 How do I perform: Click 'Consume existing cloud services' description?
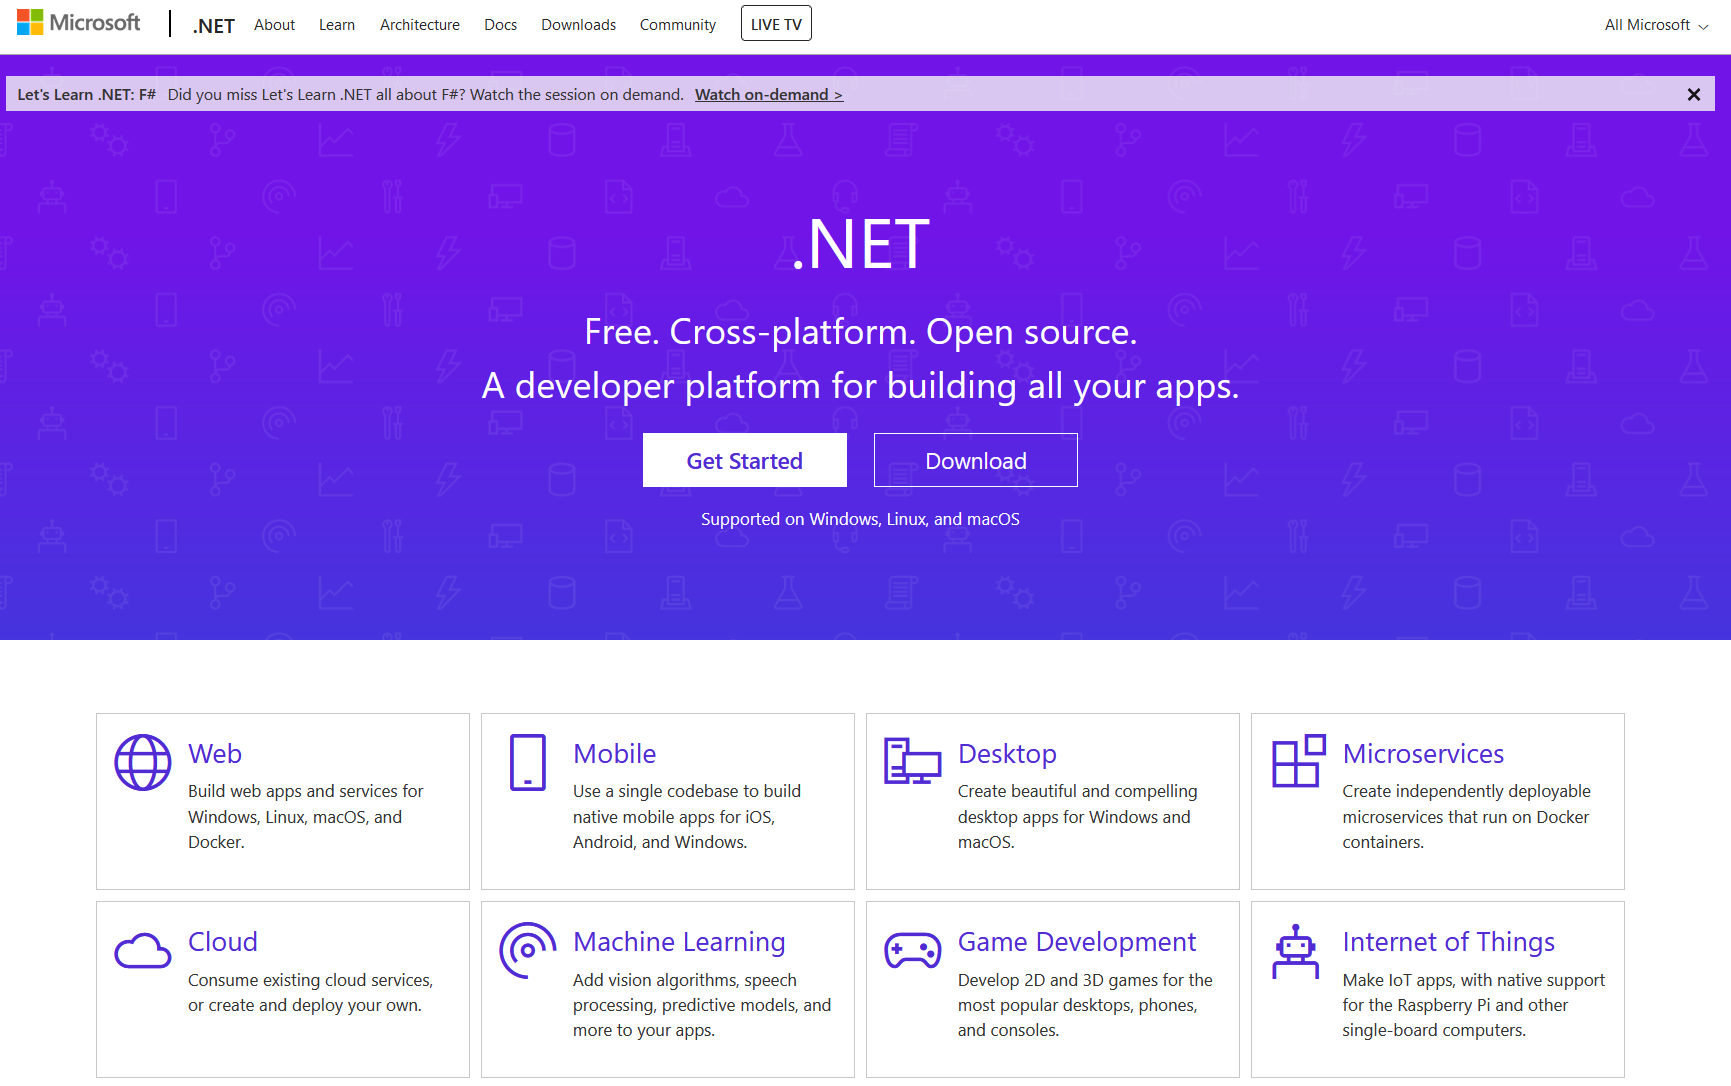coord(310,992)
